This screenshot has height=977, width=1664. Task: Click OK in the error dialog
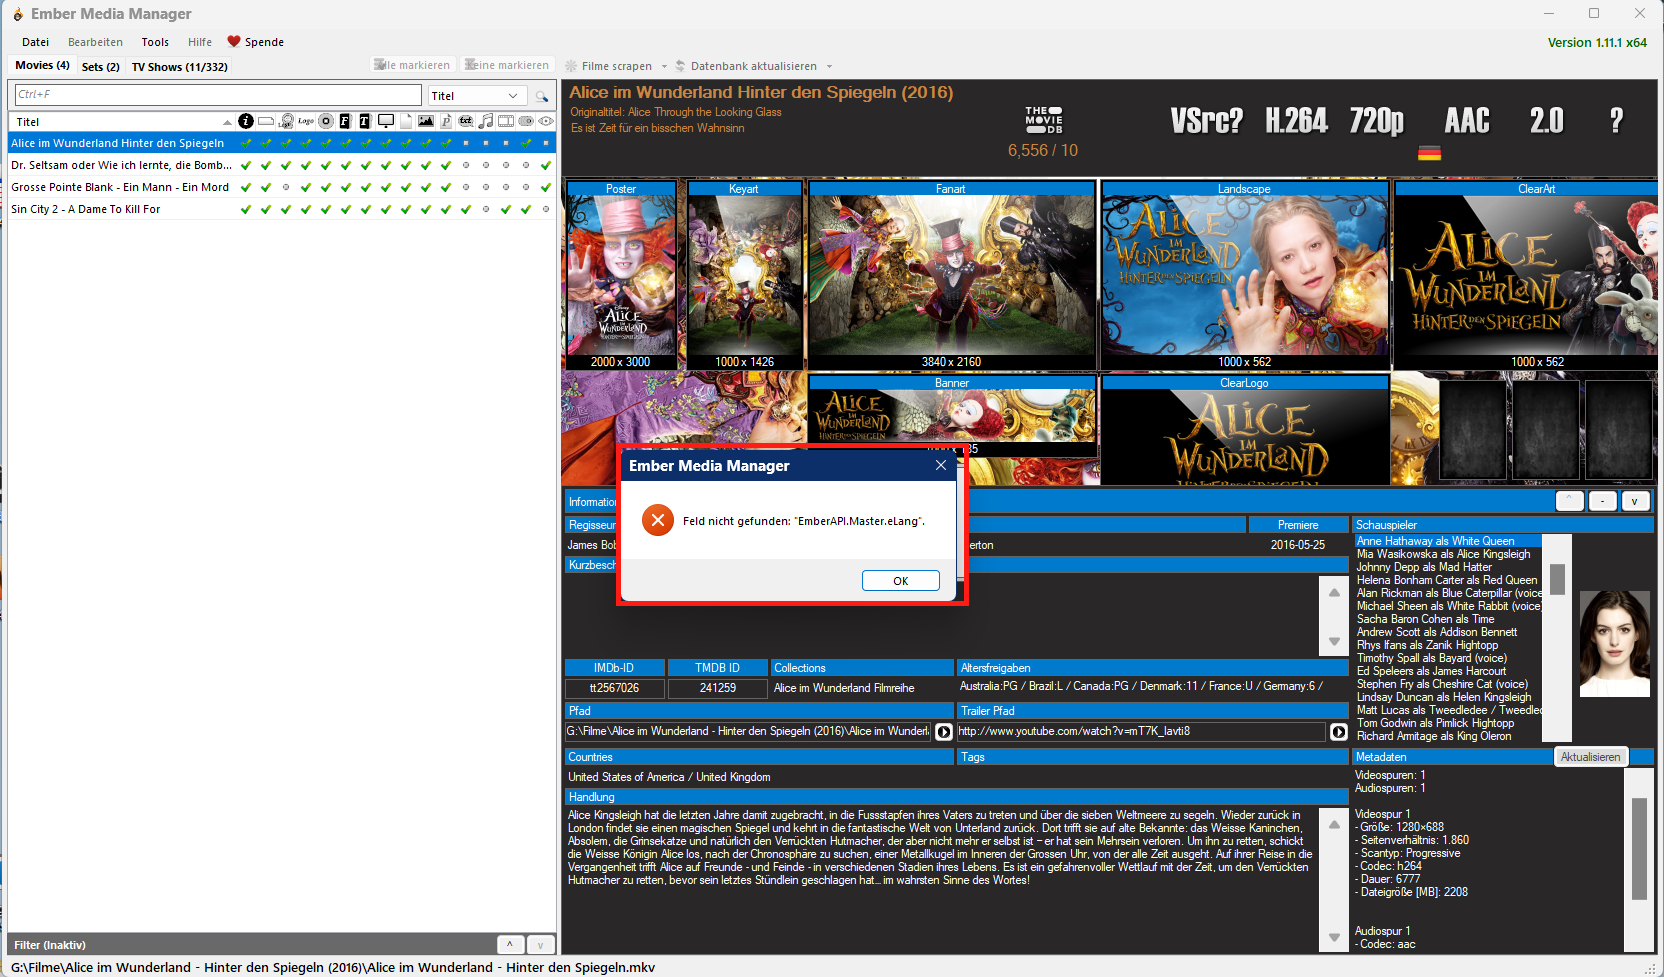[901, 581]
